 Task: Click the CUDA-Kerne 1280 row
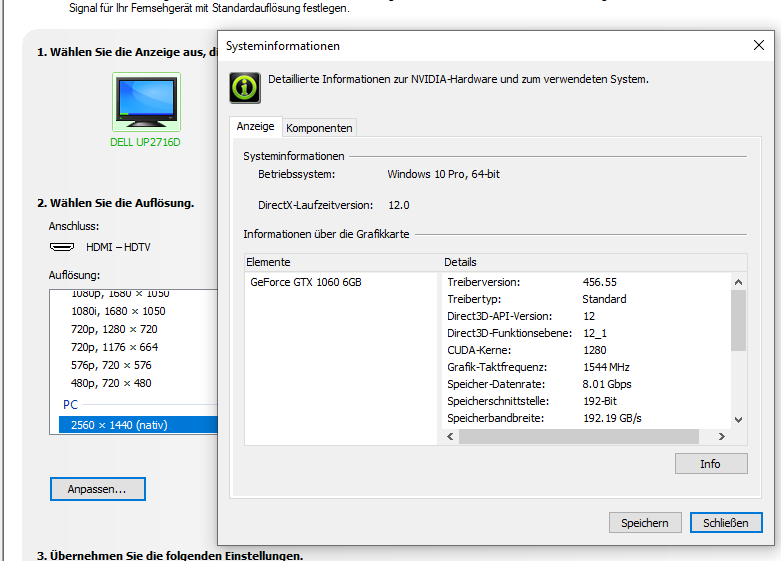point(586,350)
